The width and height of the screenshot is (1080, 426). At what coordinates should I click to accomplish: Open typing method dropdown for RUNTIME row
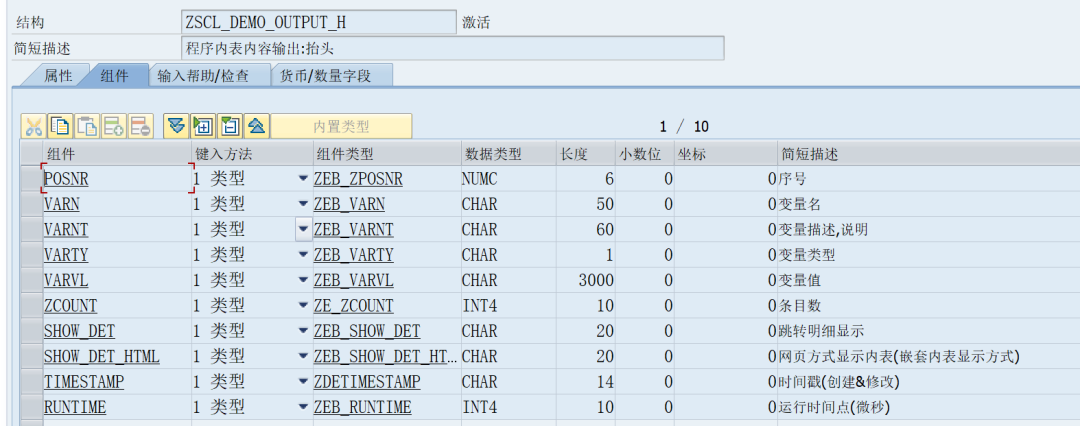[x=303, y=407]
